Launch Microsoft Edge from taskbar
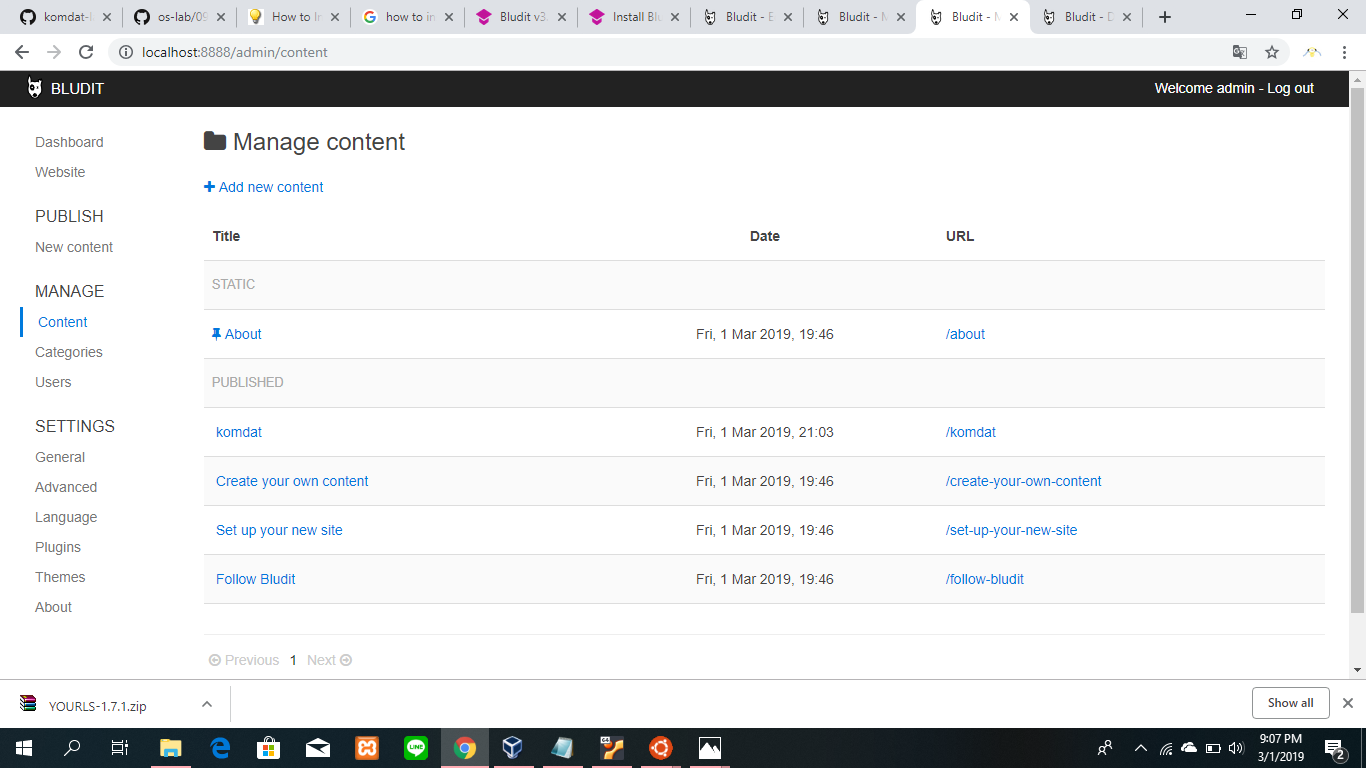 tap(220, 747)
